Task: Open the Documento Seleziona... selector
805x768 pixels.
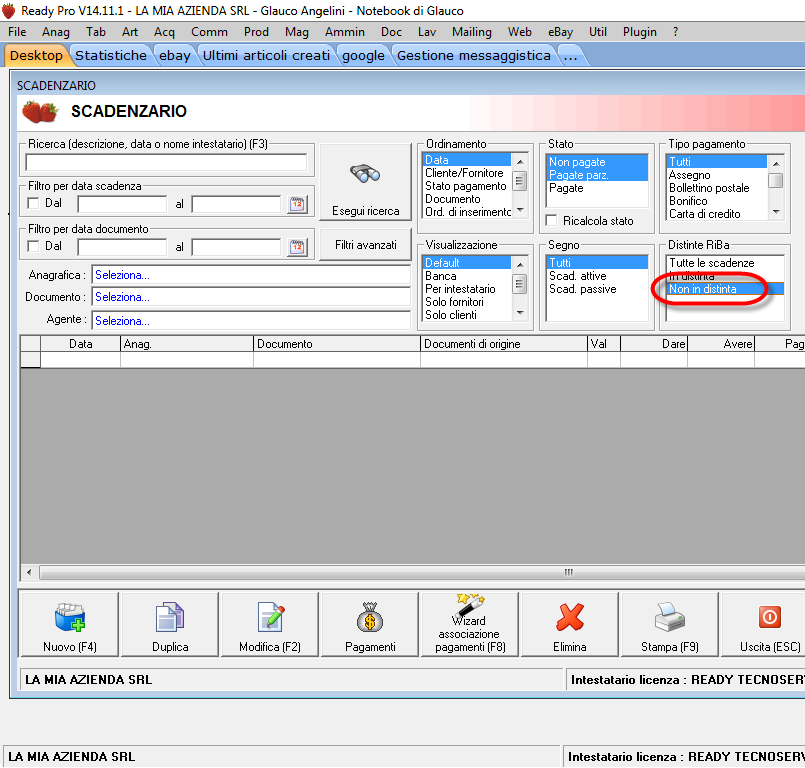Action: [x=251, y=297]
